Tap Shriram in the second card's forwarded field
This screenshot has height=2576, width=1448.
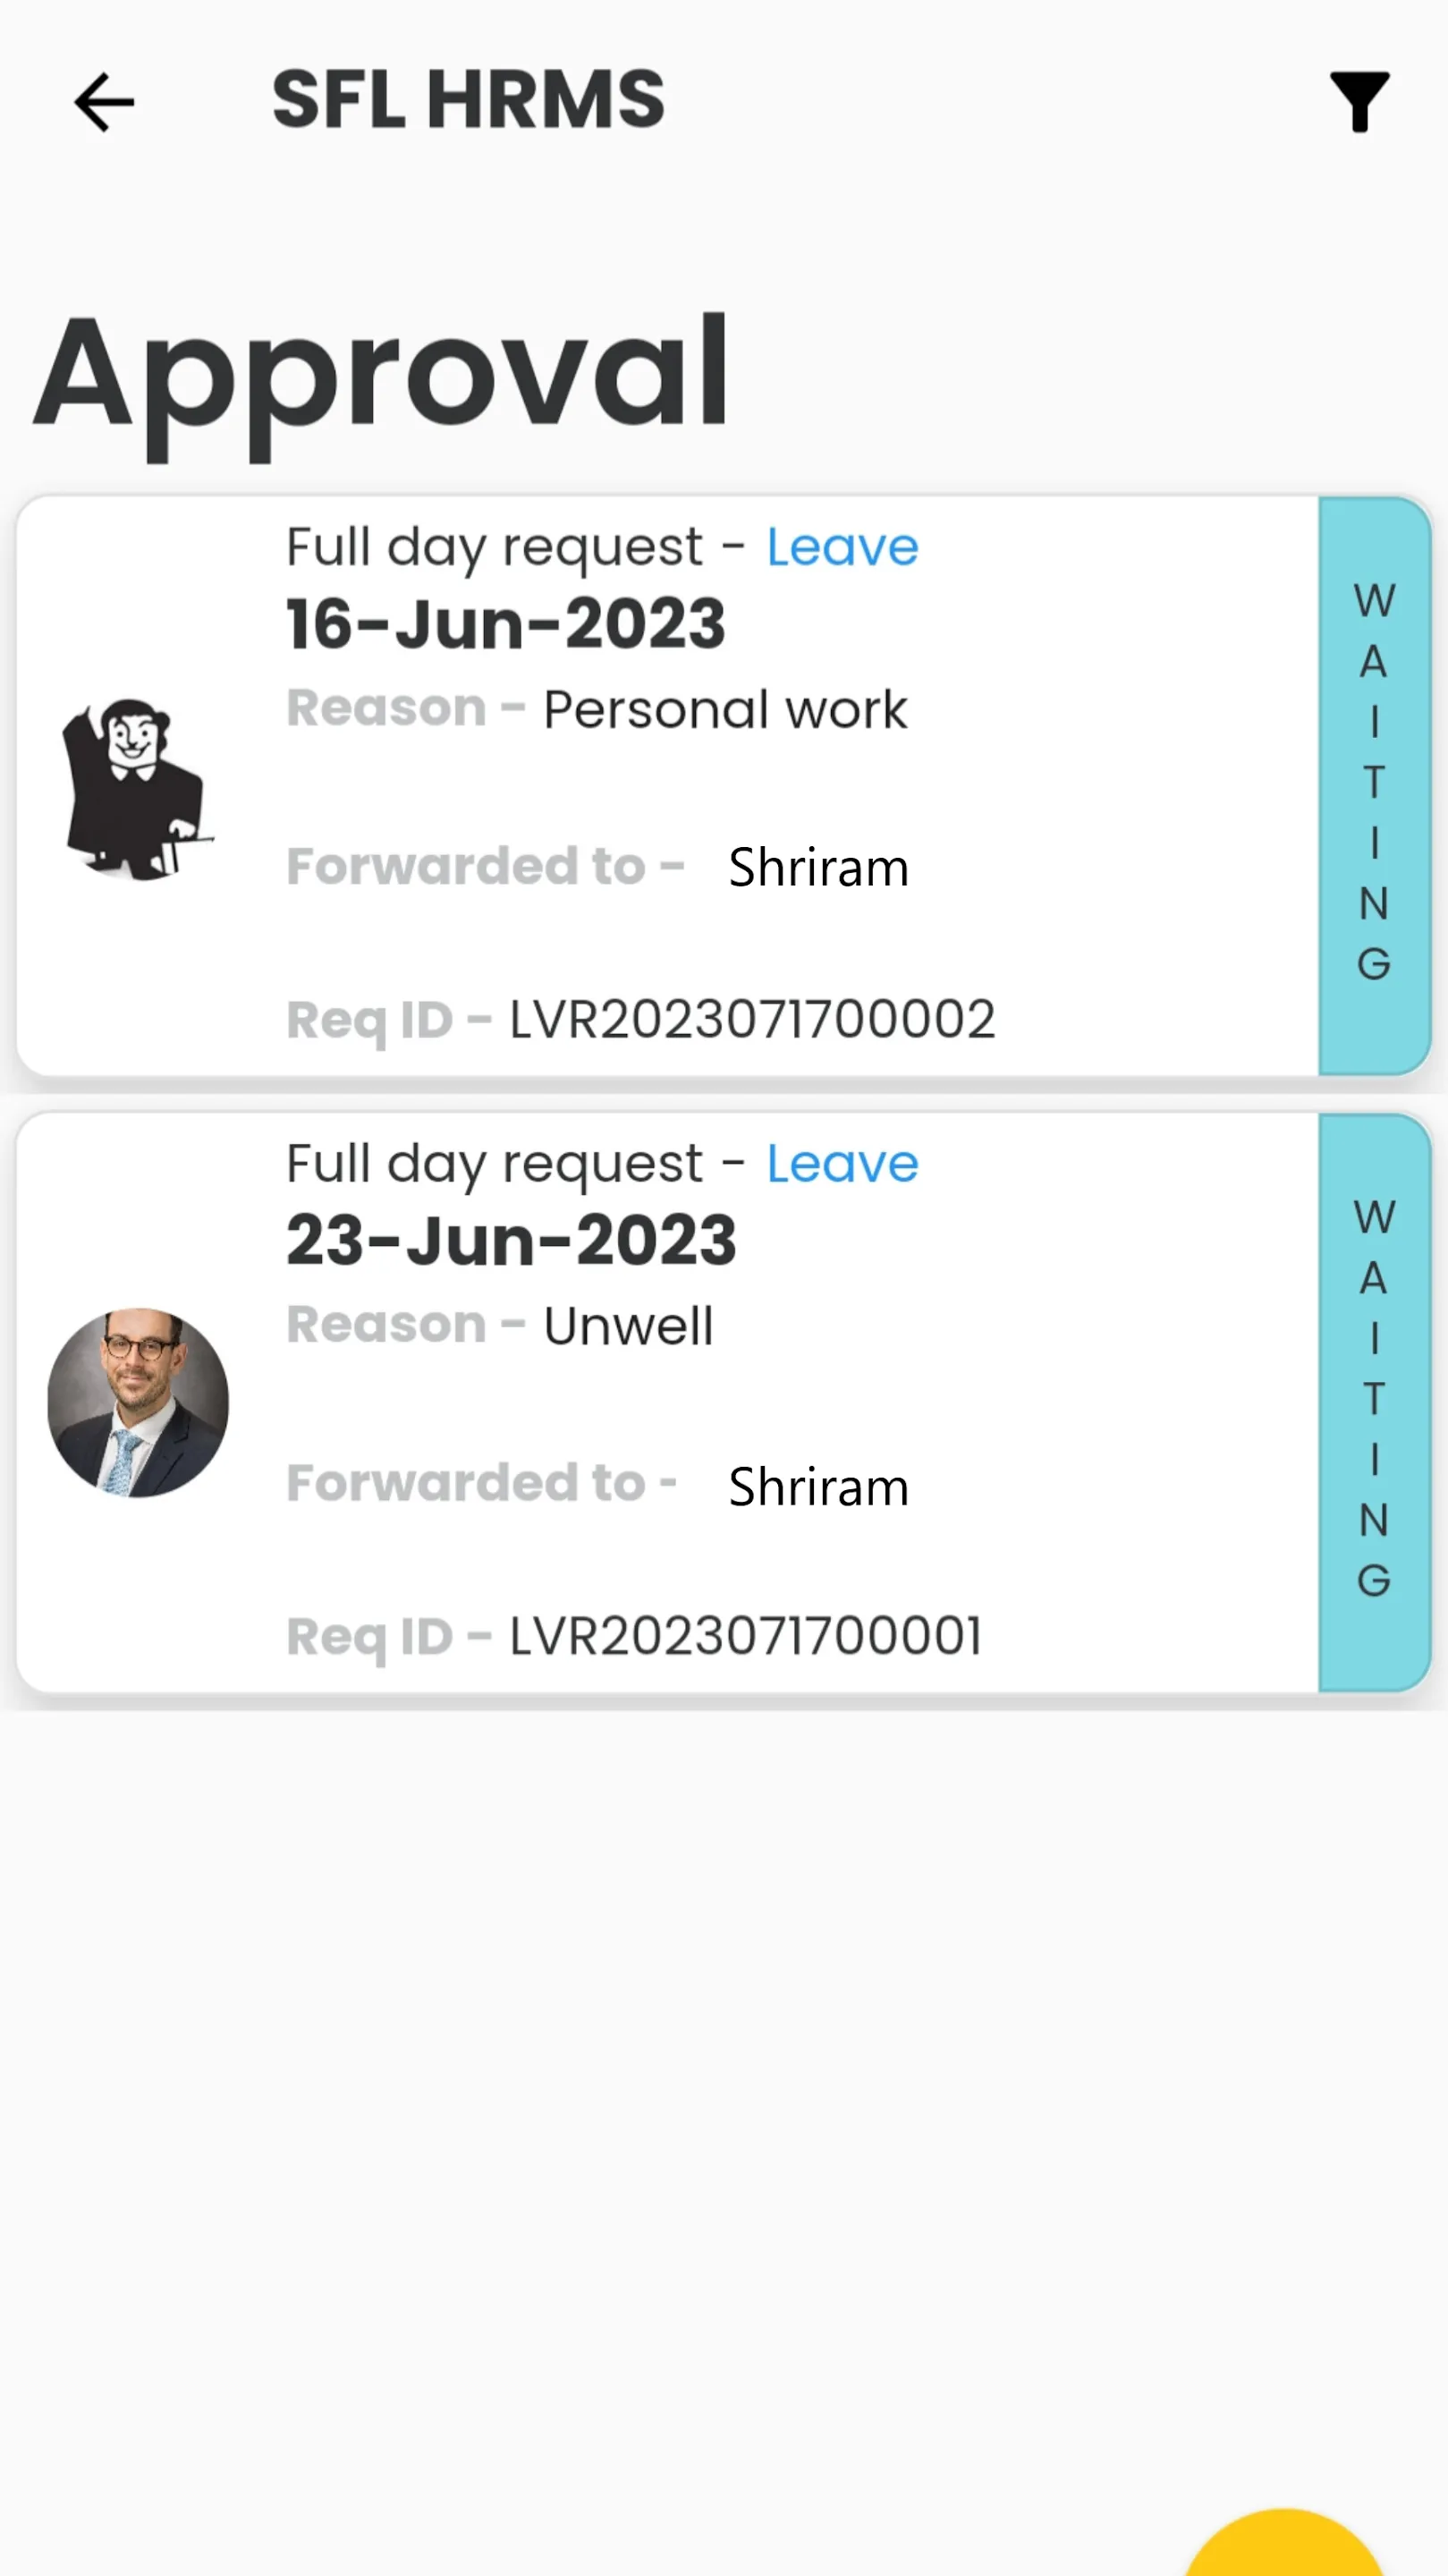[817, 1485]
